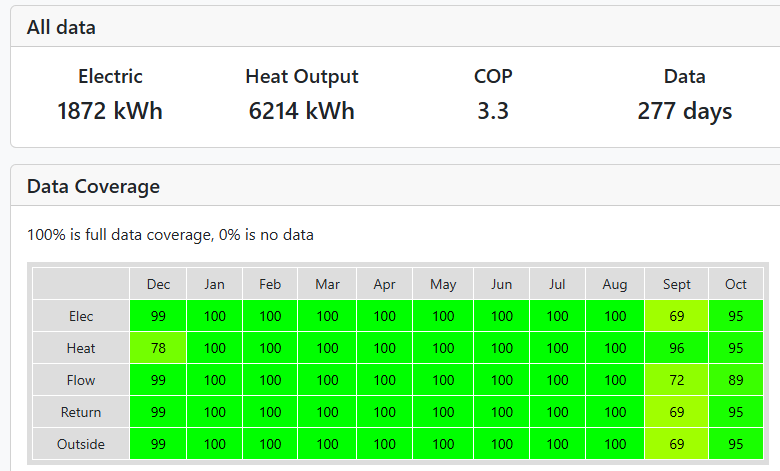Click Heat coverage cell for Dec (78)
Viewport: 780px width, 471px height.
158,348
